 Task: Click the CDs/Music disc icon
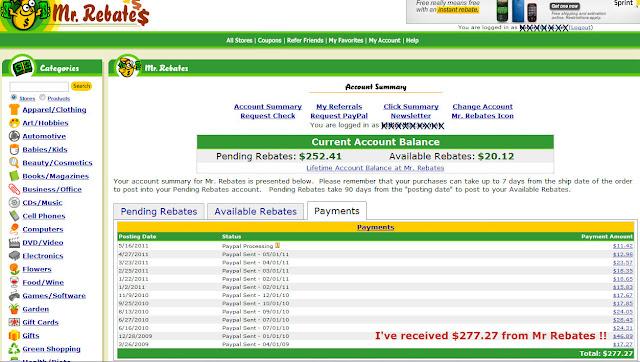tap(14, 202)
